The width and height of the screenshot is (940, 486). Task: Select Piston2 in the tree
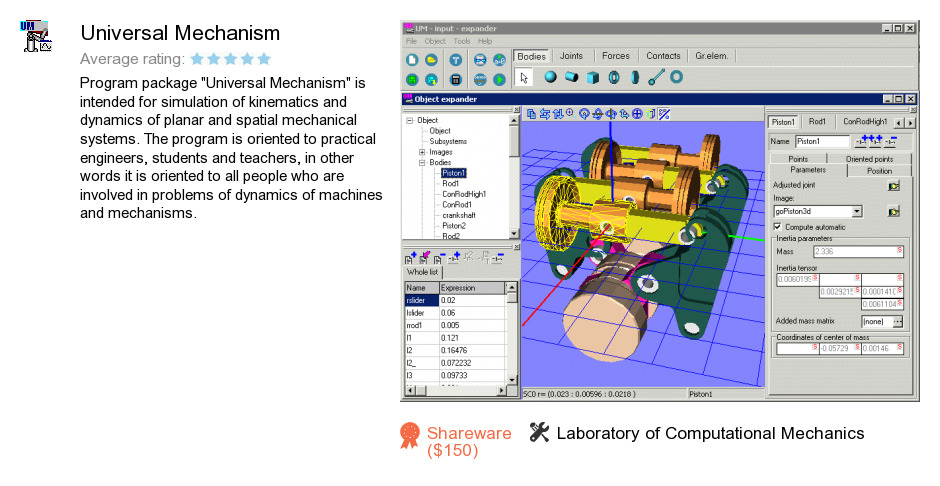point(454,226)
